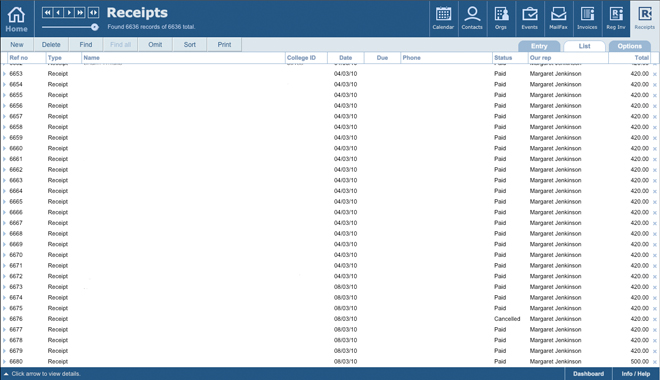Expand details for receipt 6675
Viewport: 660px width, 380px height.
point(4,308)
